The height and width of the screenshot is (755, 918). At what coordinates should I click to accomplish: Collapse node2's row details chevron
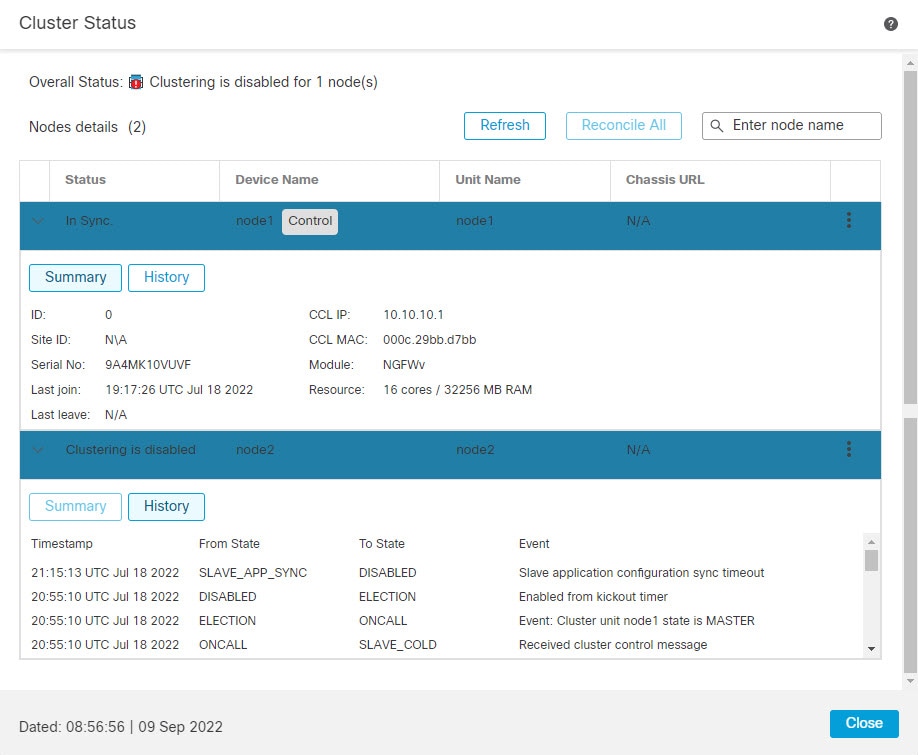37,449
